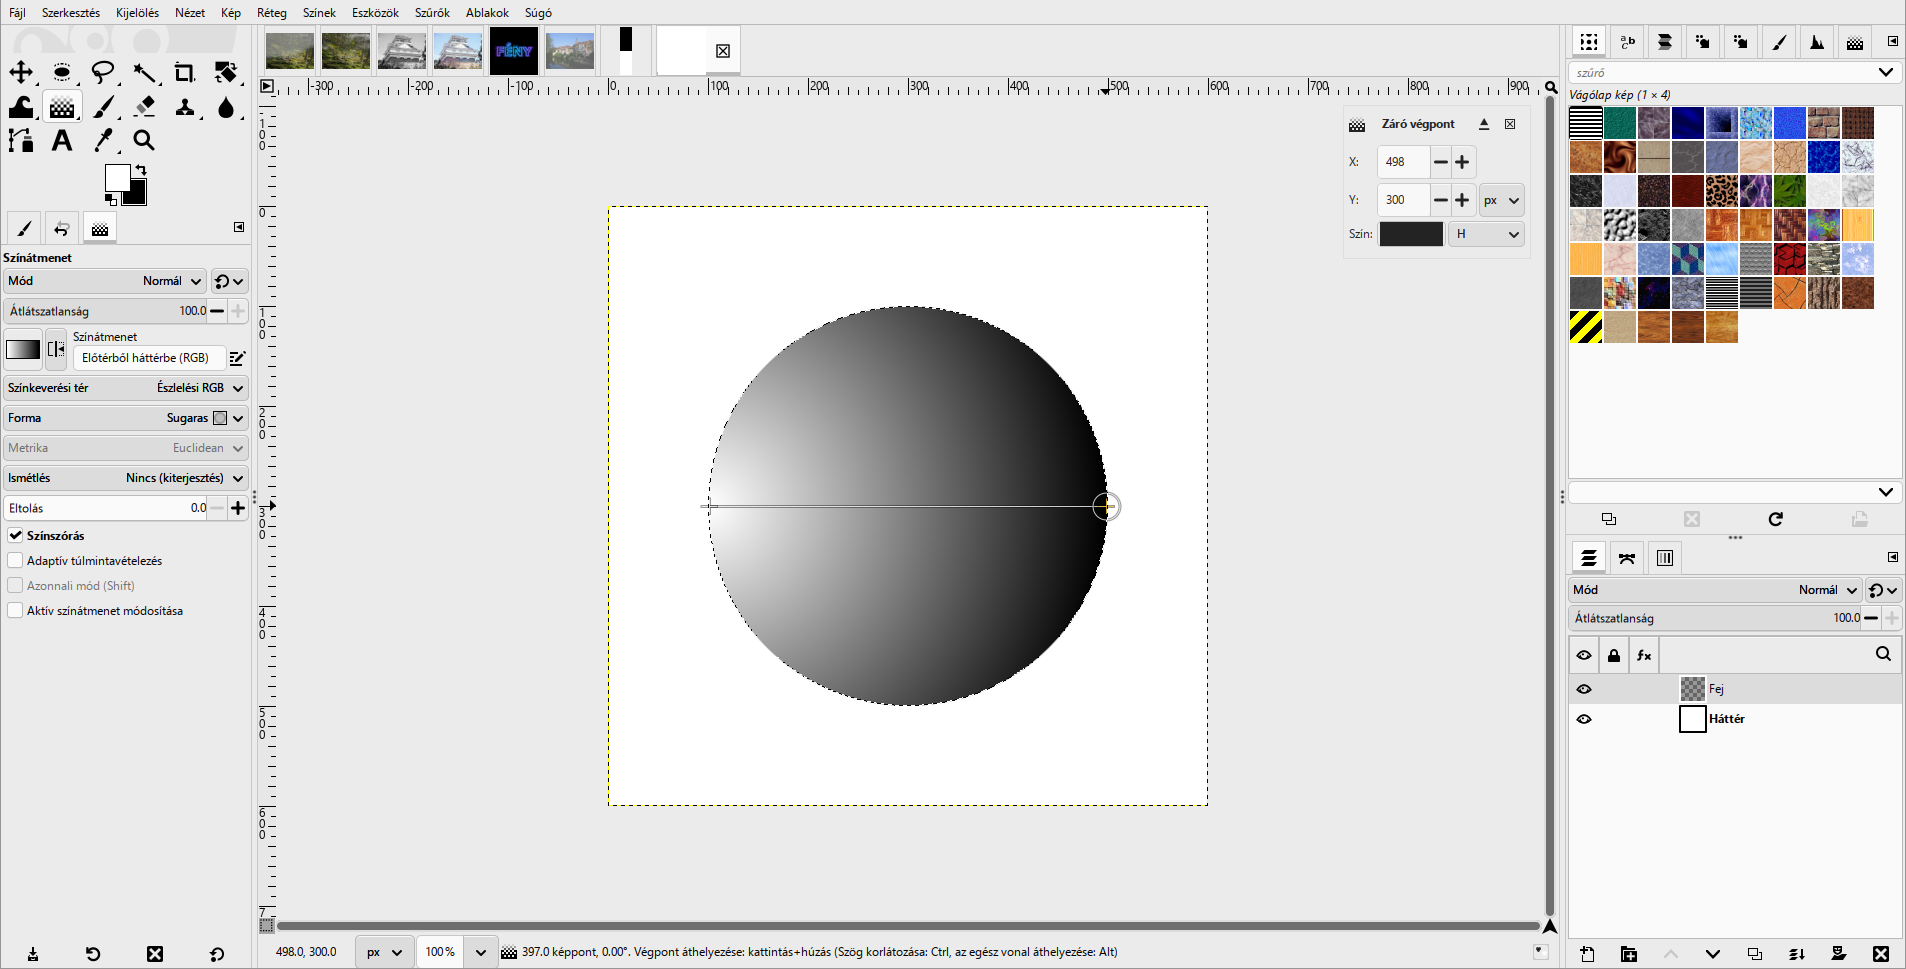Viewport: 1906px width, 969px height.
Task: Edit the Előtérből háttérbe gradient
Action: click(238, 358)
